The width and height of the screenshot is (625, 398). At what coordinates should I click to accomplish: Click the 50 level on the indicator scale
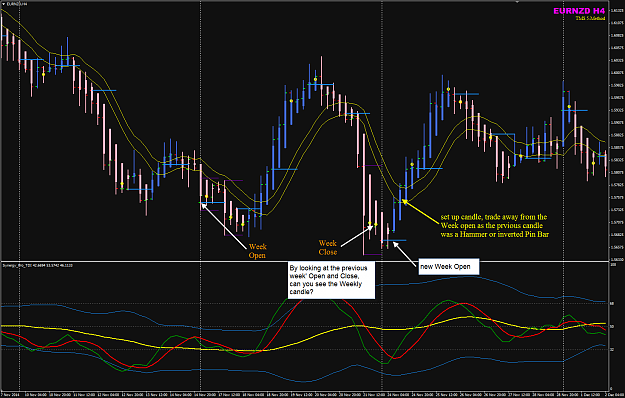[x=612, y=327]
